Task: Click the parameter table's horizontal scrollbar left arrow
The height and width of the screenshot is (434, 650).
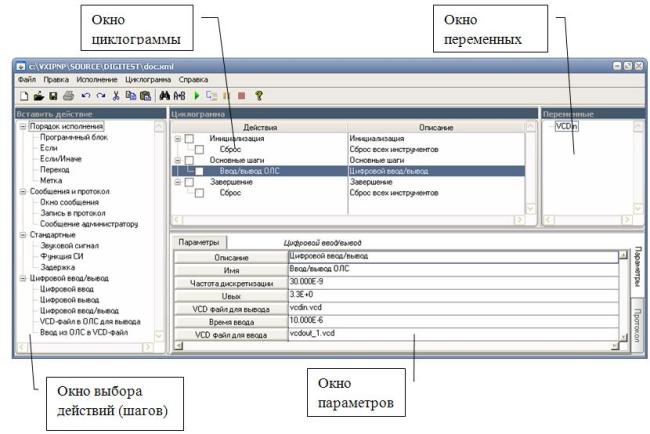Action: 179,345
